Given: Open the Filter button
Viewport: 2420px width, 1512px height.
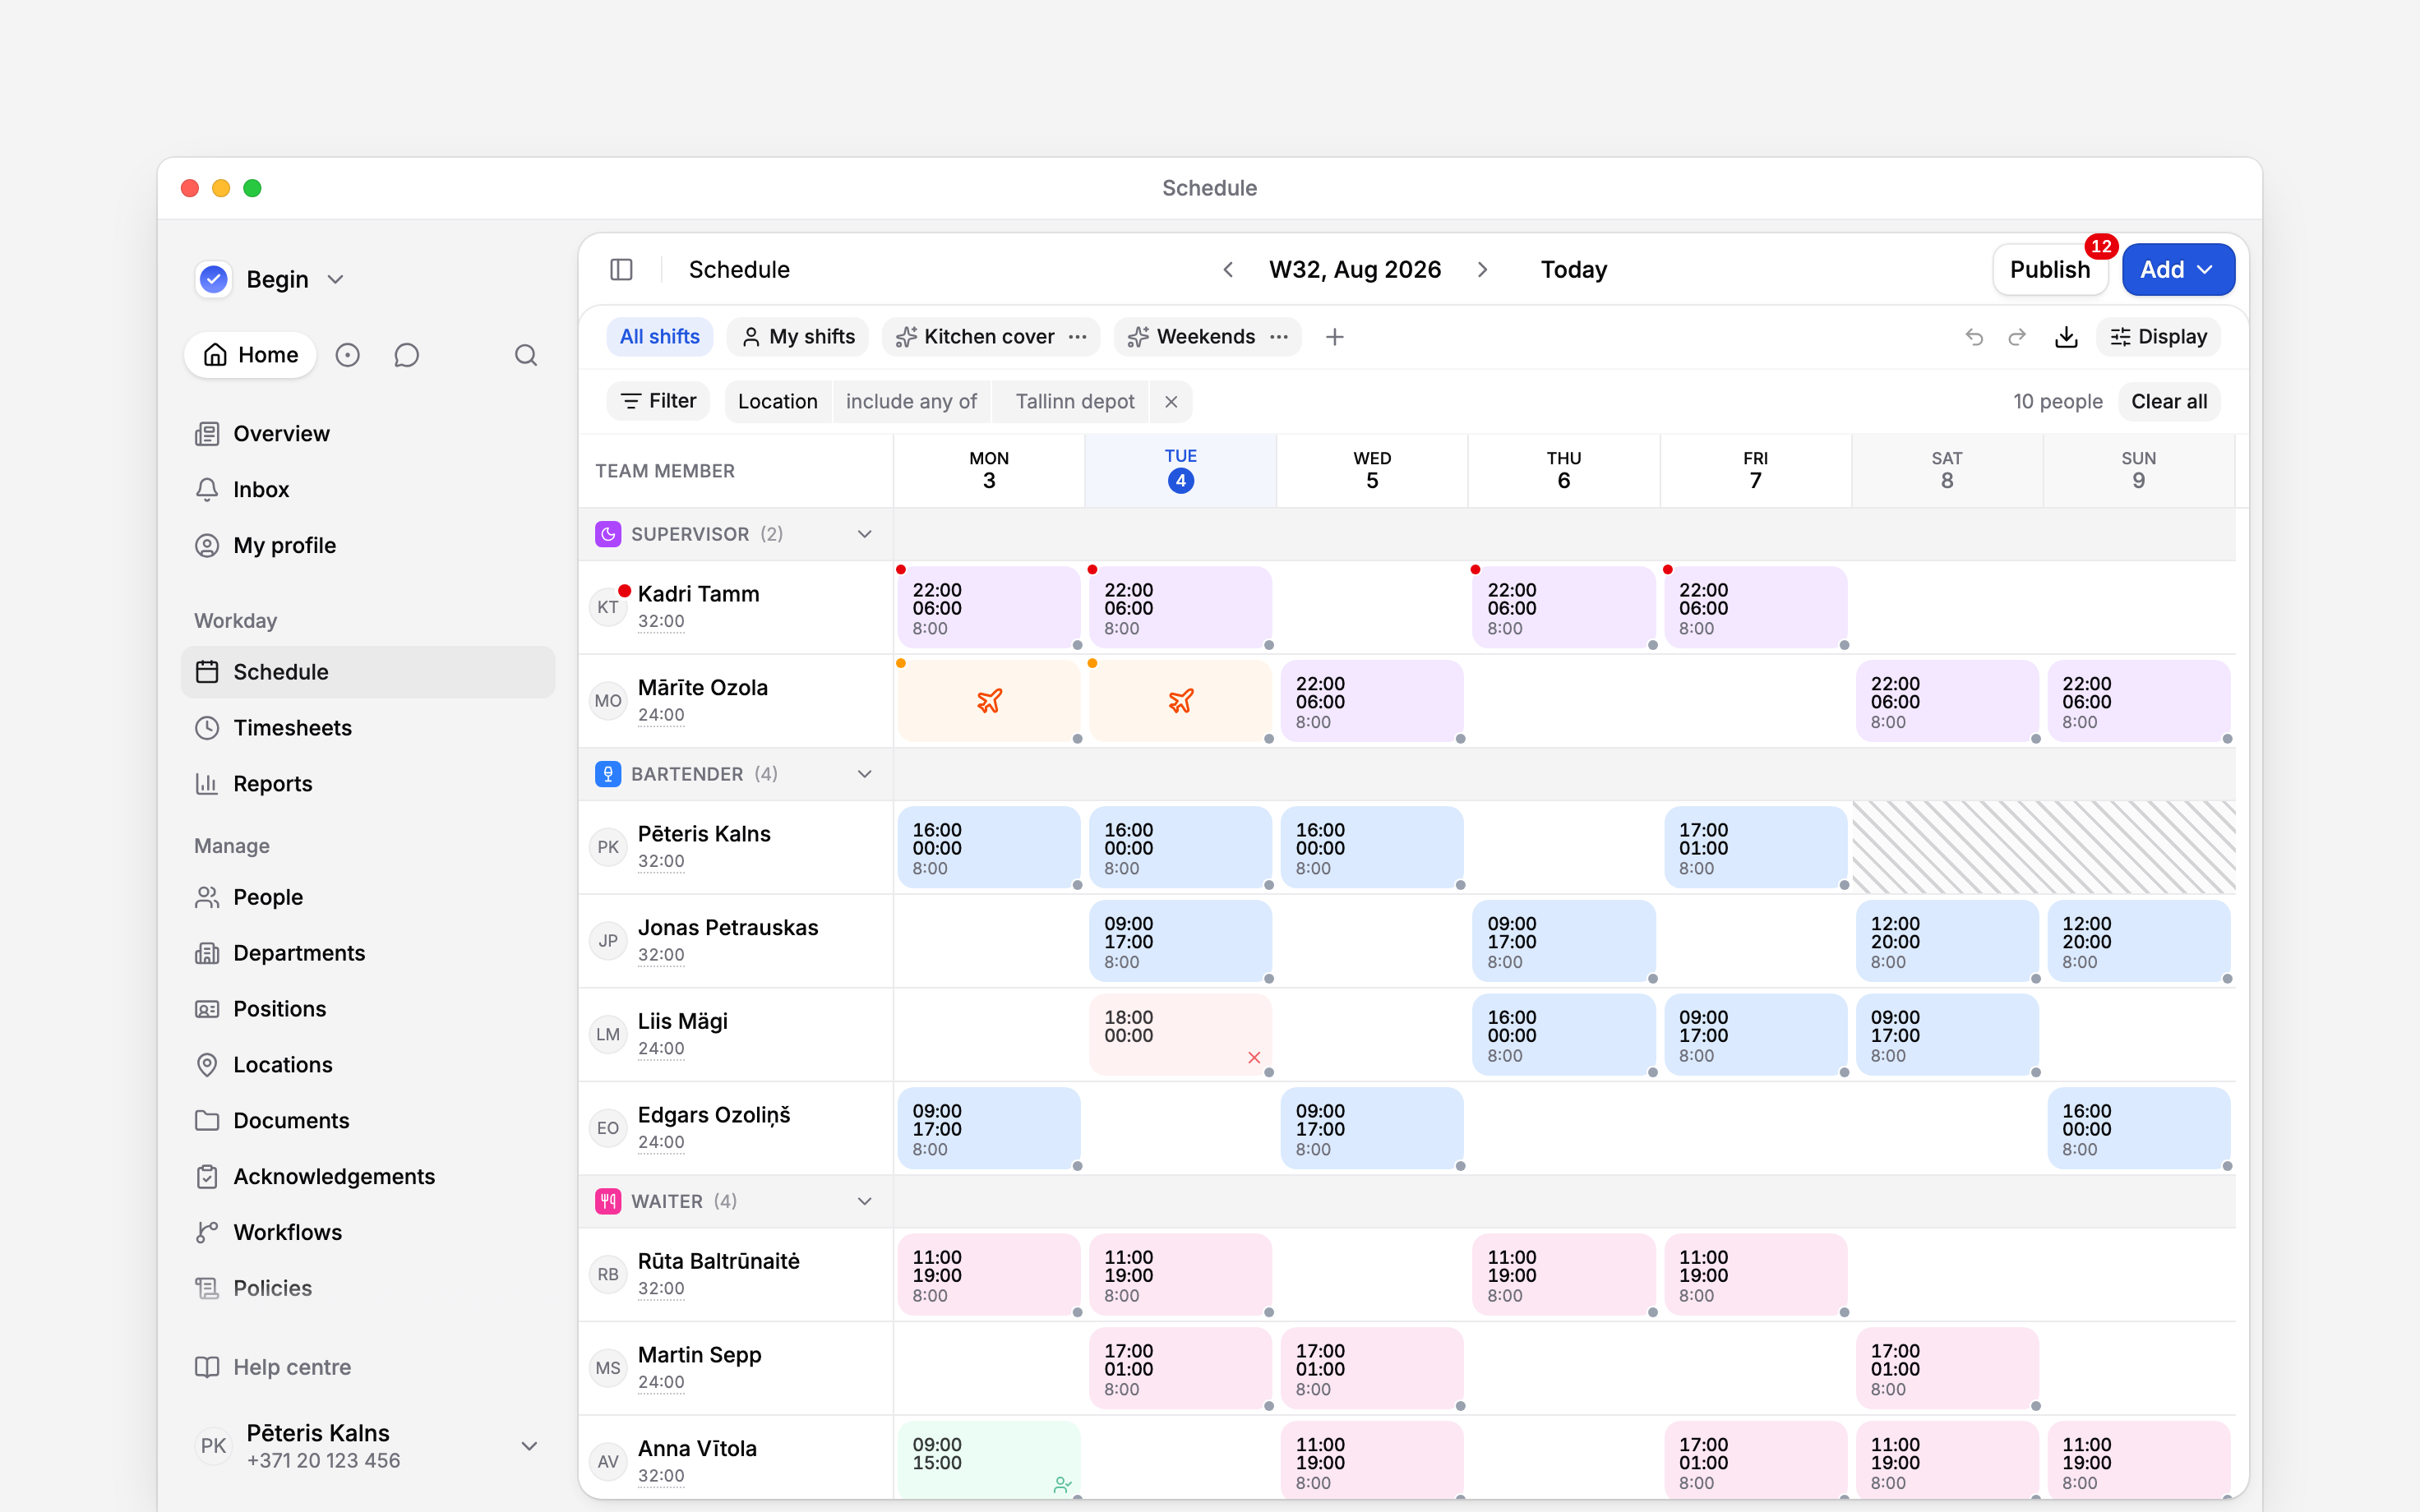Looking at the screenshot, I should 658,401.
